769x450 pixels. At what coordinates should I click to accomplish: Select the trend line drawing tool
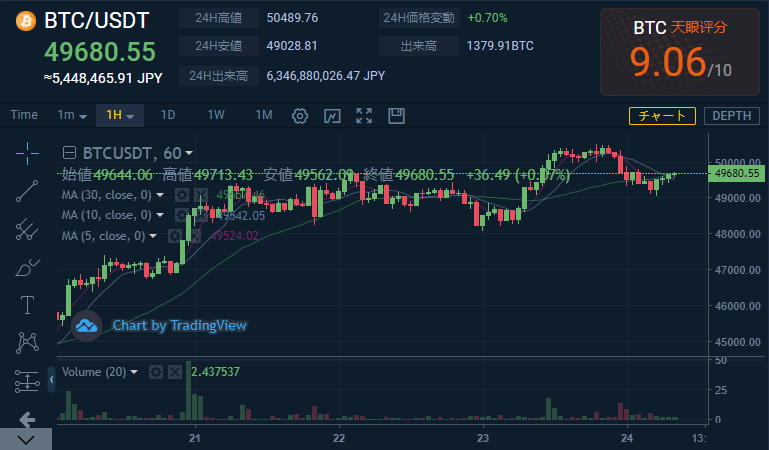click(27, 191)
